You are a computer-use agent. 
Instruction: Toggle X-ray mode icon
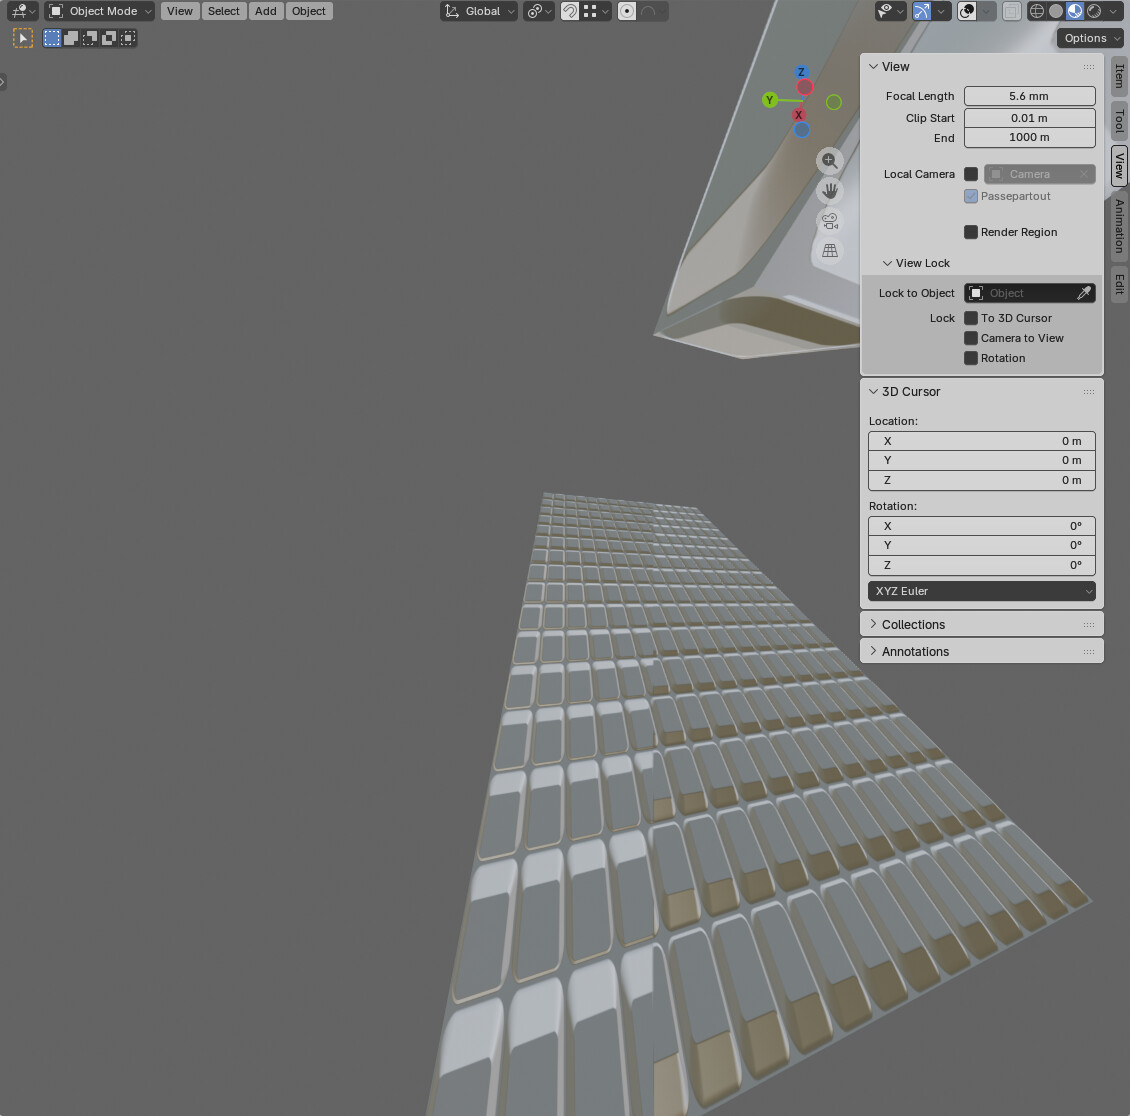[1012, 11]
